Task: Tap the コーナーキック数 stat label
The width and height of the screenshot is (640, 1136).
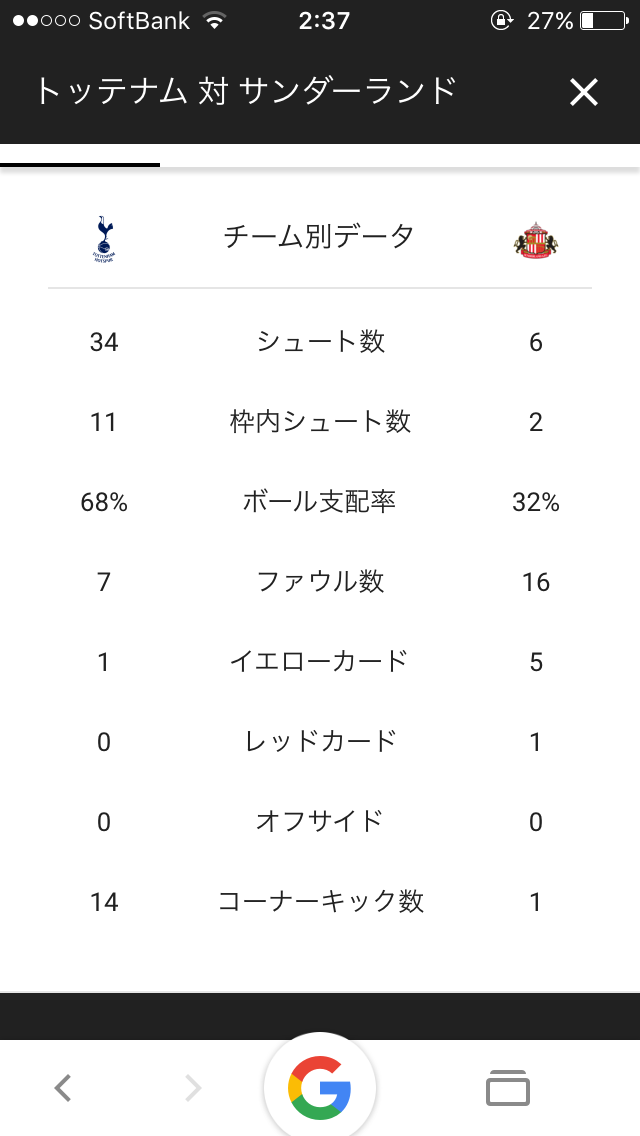Action: click(320, 902)
